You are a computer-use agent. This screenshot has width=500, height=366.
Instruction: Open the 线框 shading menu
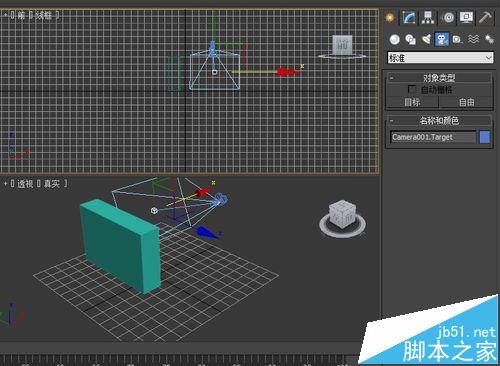pos(44,15)
